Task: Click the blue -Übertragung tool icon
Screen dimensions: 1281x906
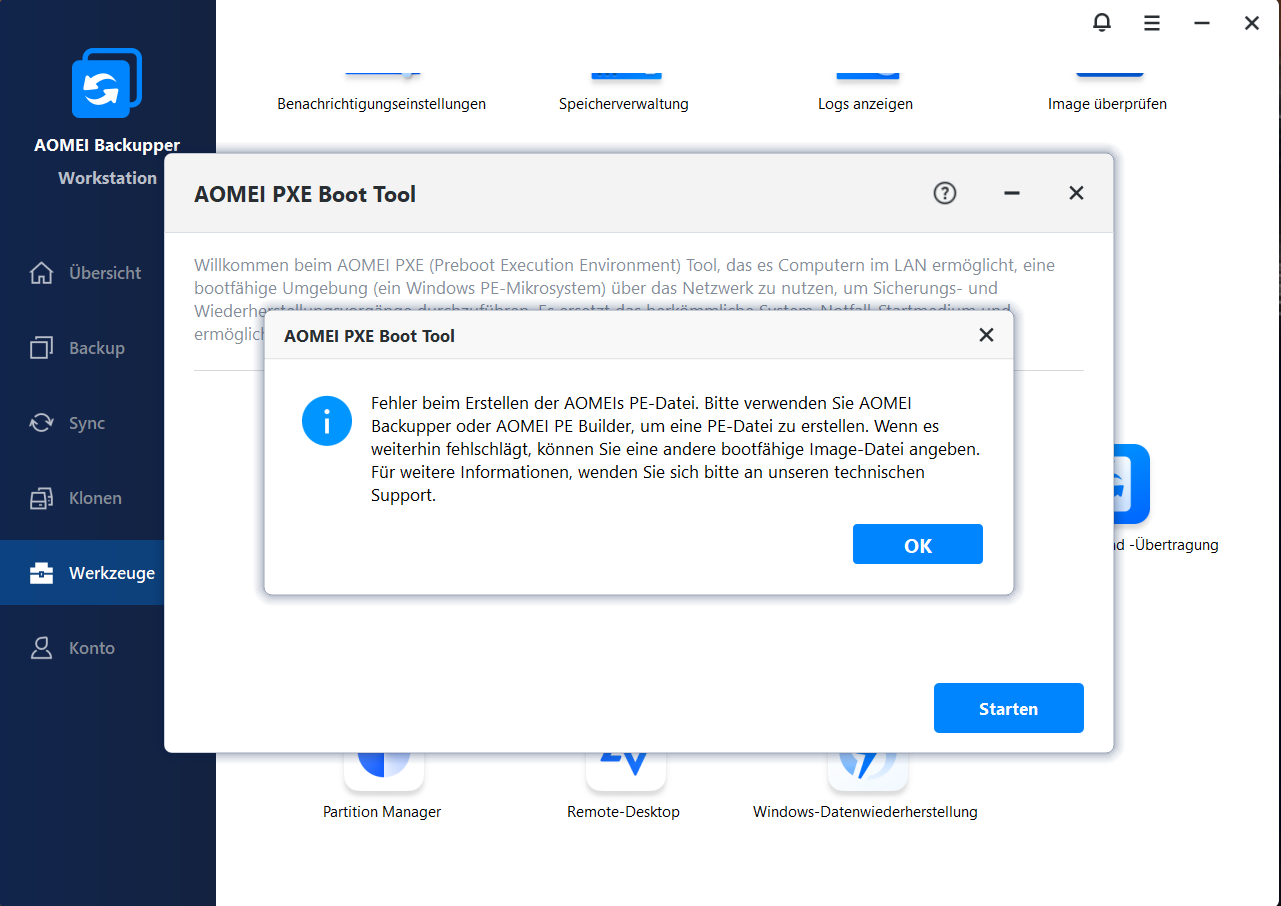Action: click(x=1132, y=484)
